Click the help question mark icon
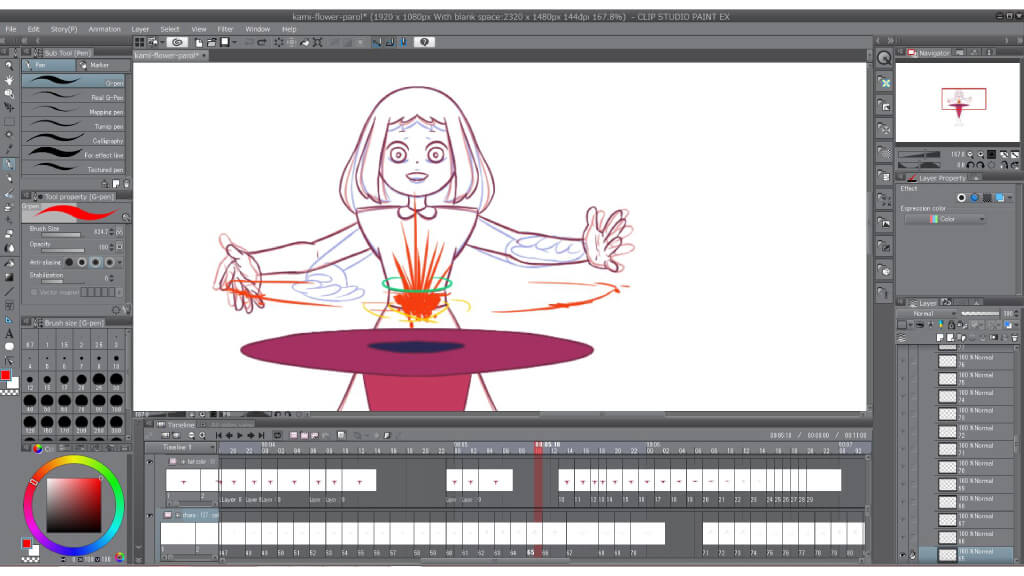This screenshot has width=1024, height=576. (x=425, y=42)
